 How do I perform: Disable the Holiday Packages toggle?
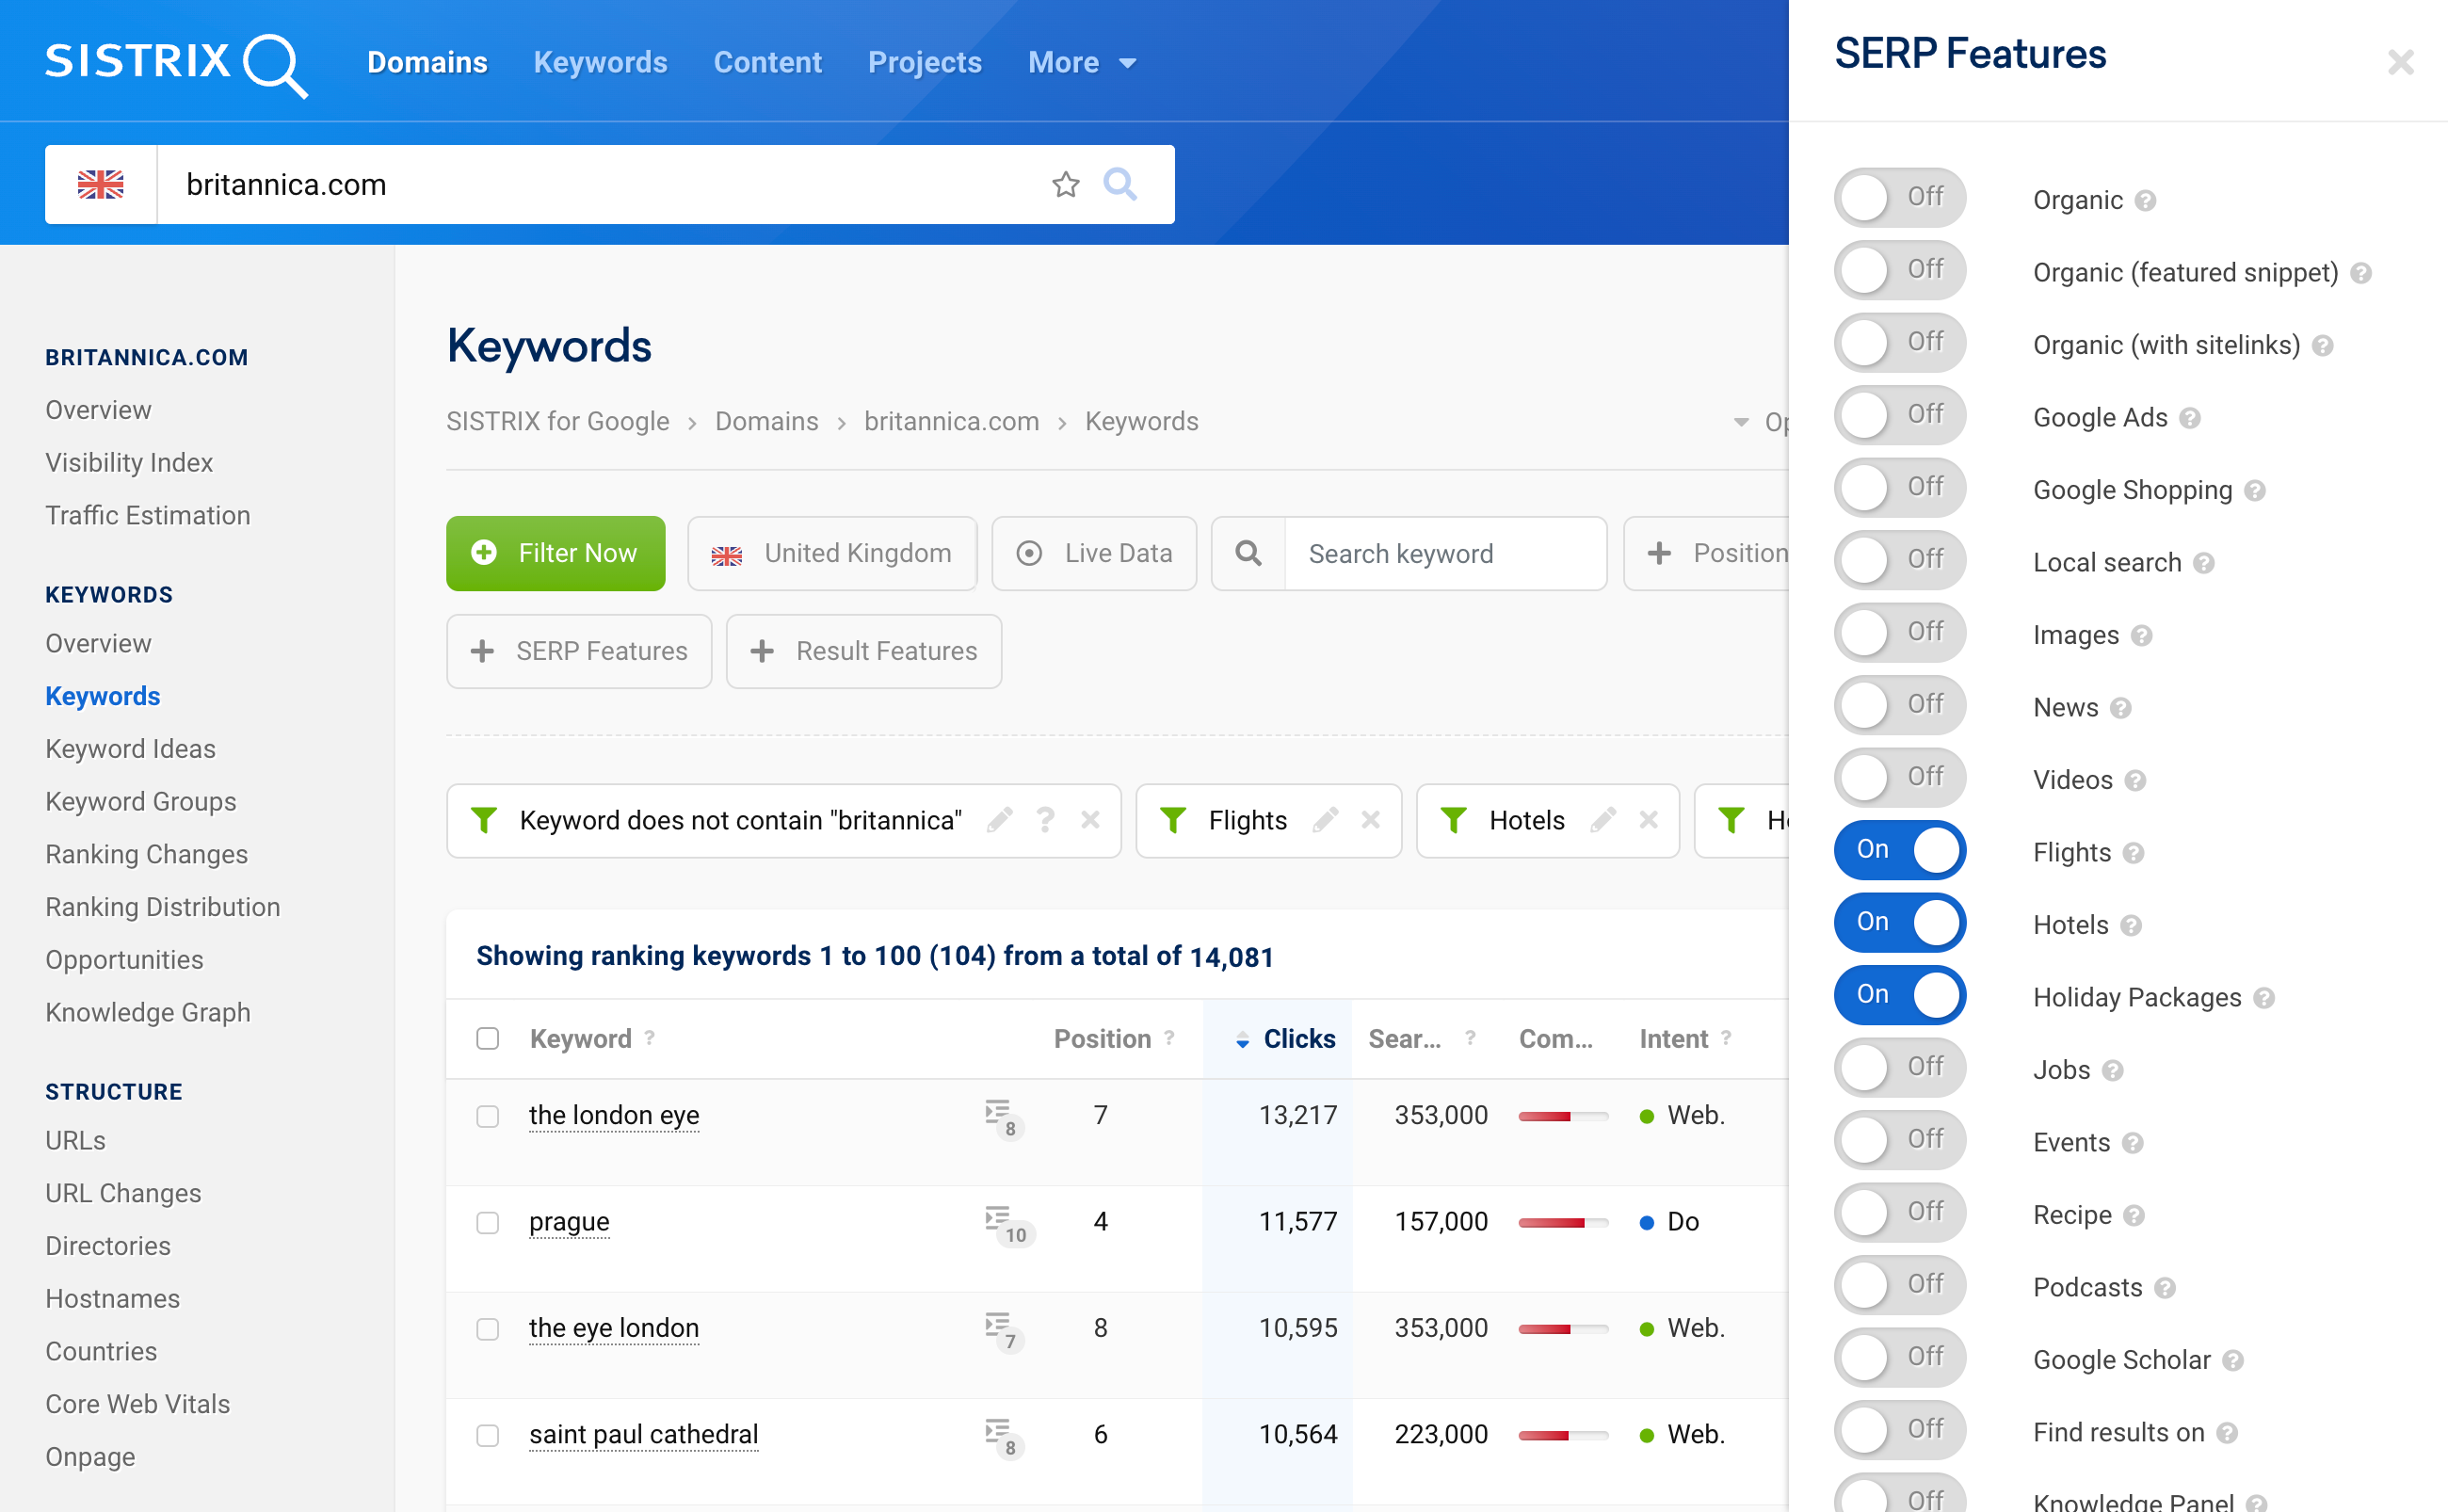click(1899, 995)
